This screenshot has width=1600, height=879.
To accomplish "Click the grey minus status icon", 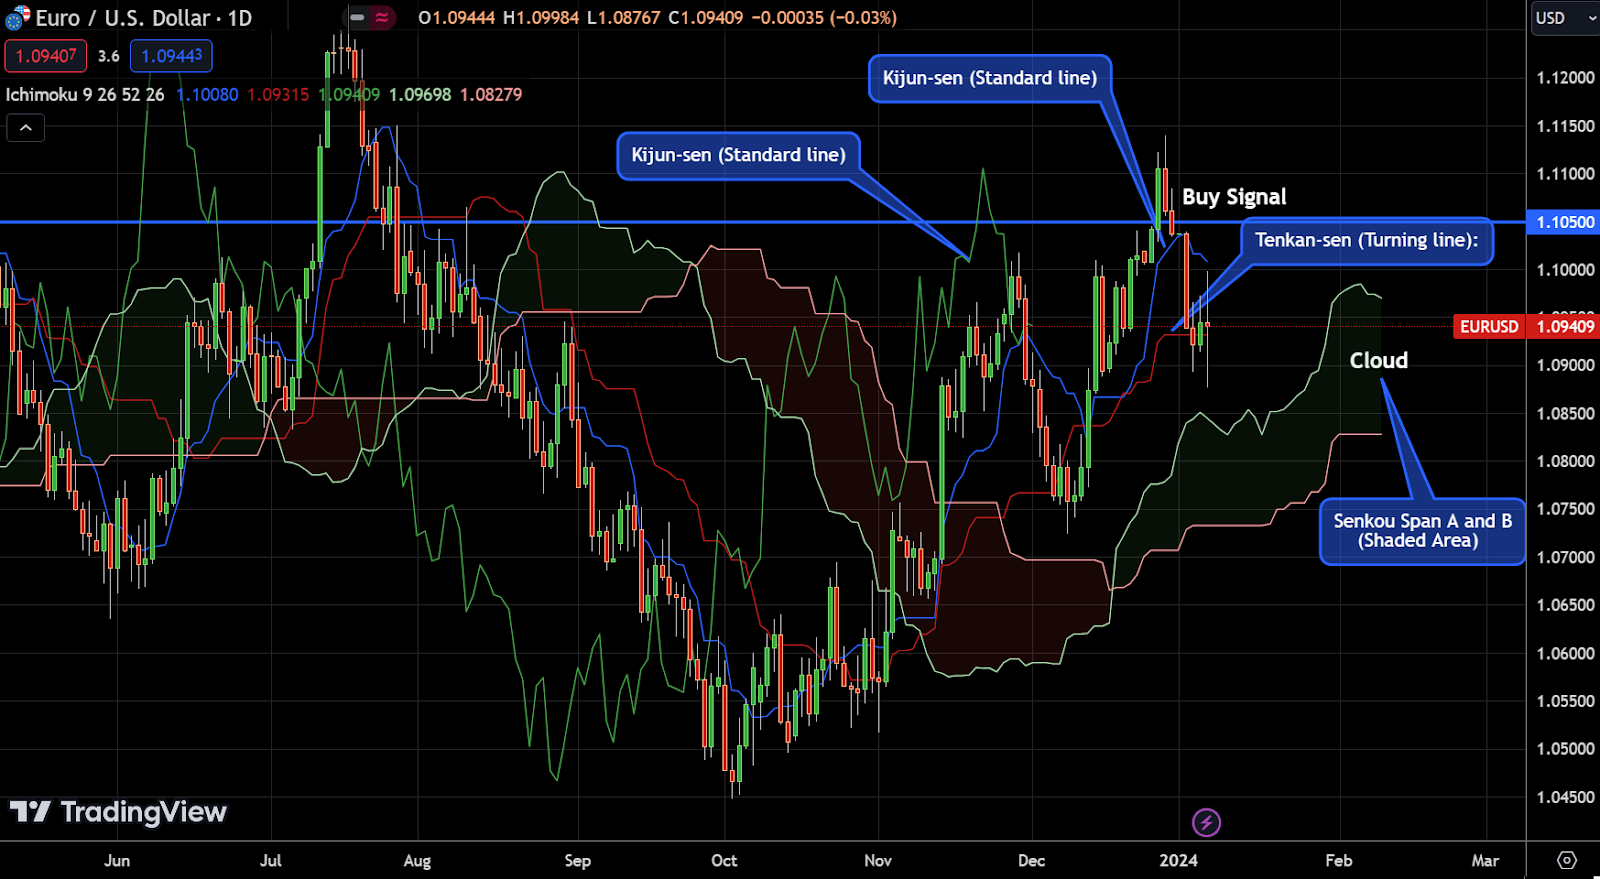I will [357, 17].
